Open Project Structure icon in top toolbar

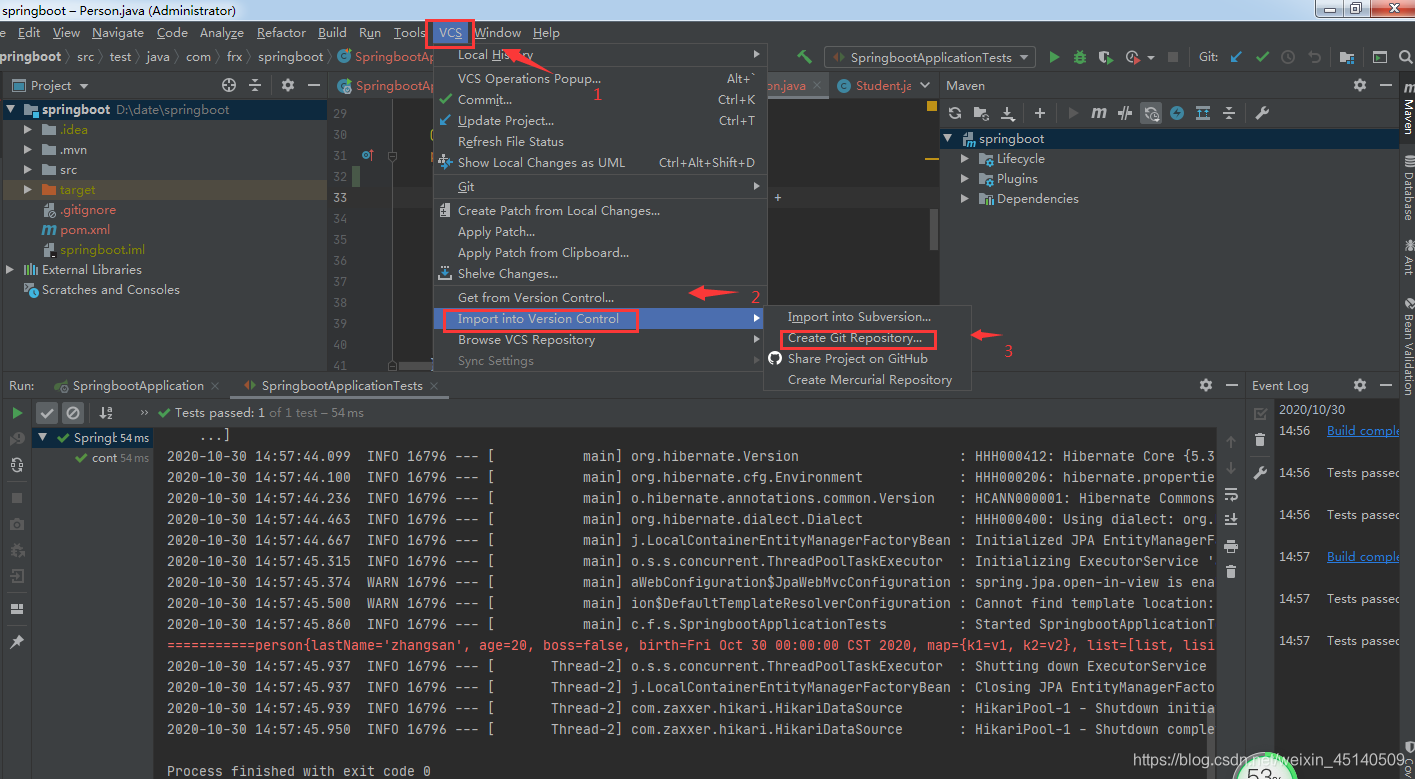[x=1346, y=57]
